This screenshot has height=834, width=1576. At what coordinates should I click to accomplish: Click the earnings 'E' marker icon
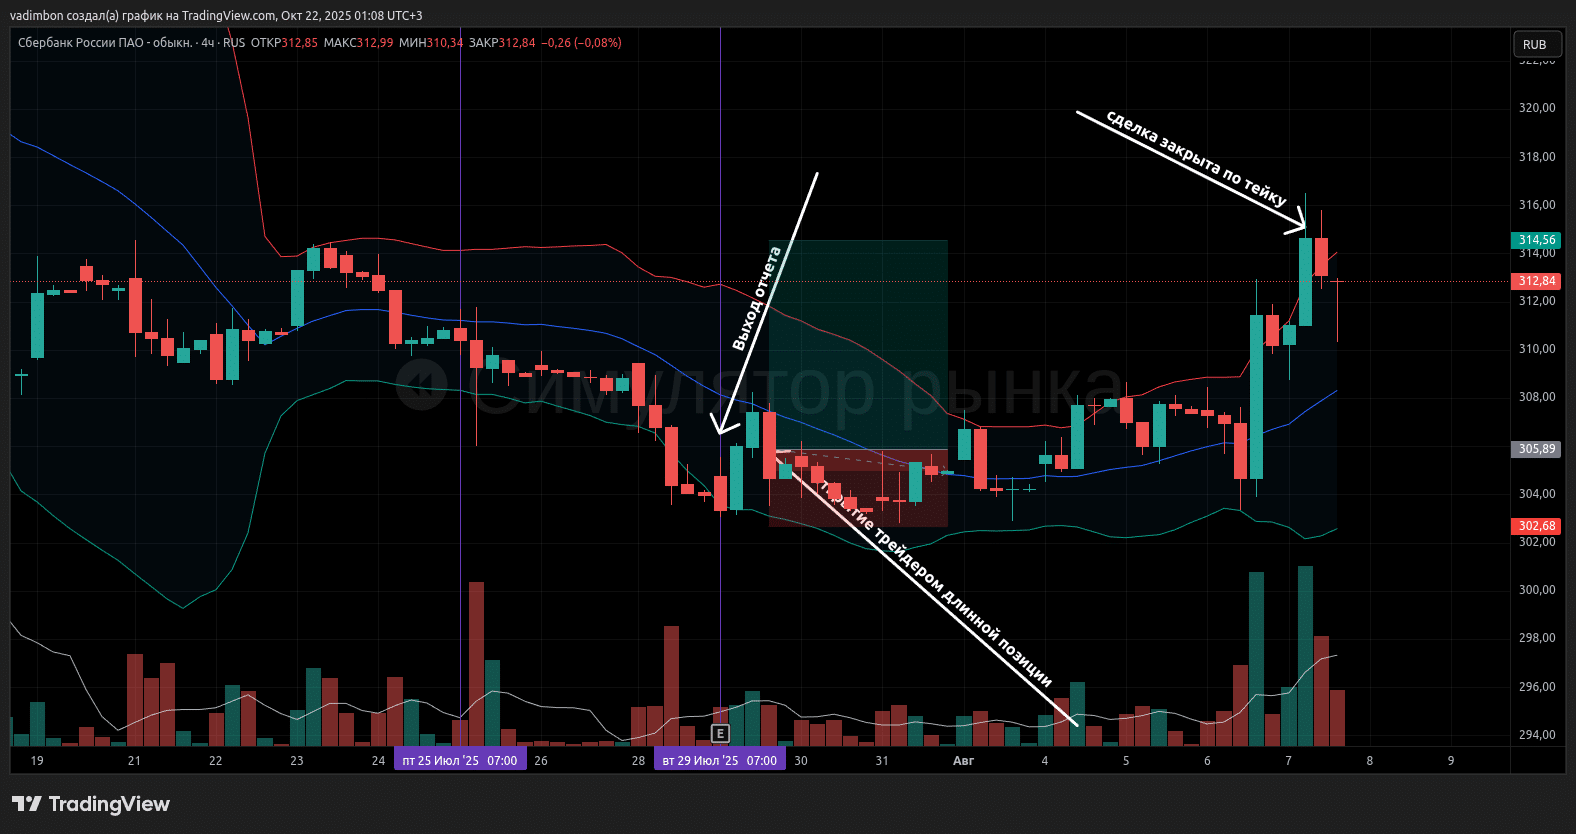point(720,734)
